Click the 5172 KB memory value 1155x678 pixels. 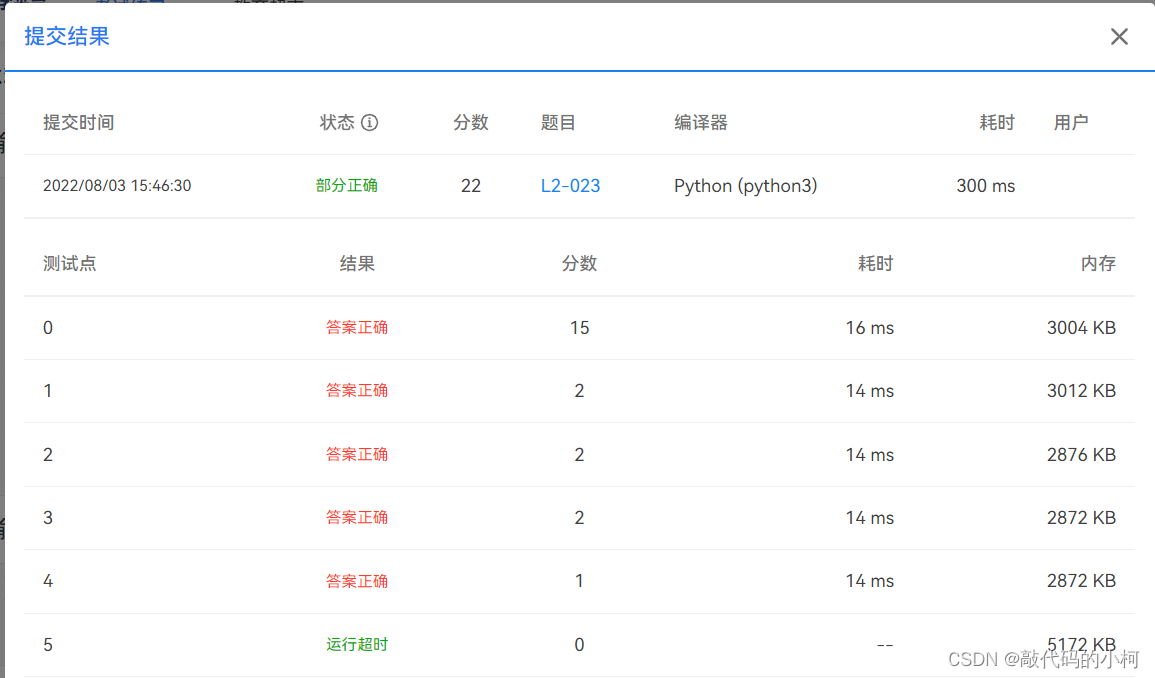tap(1081, 644)
